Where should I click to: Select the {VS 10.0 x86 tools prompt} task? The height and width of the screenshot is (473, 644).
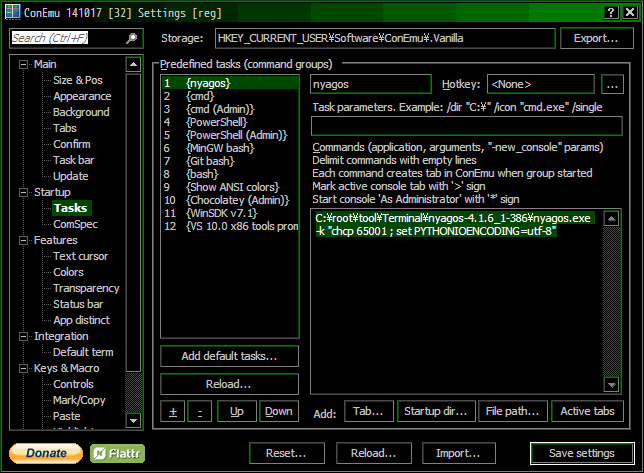230,226
